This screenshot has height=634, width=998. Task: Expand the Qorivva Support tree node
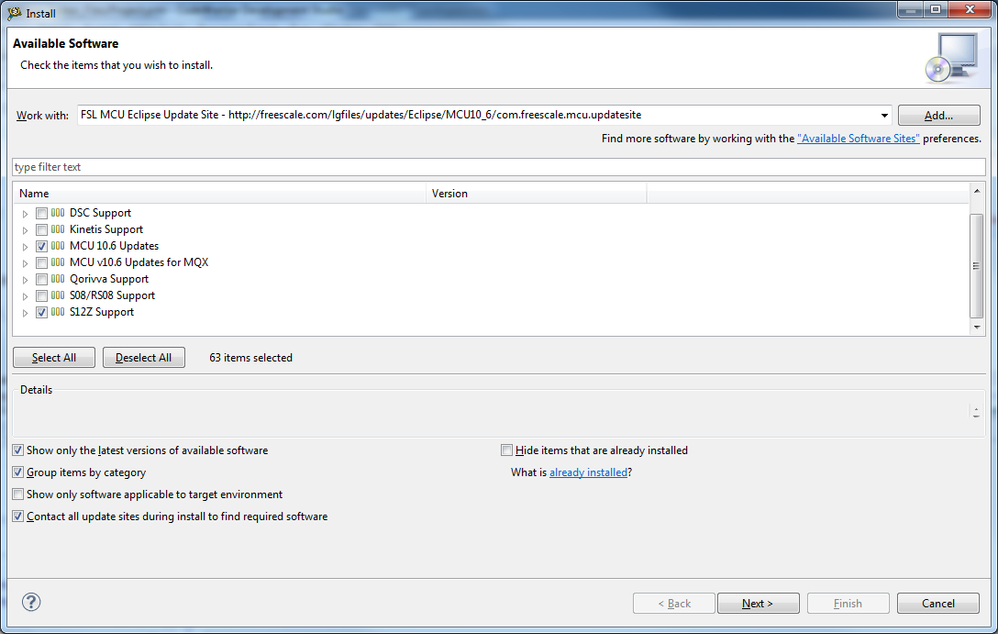point(25,280)
